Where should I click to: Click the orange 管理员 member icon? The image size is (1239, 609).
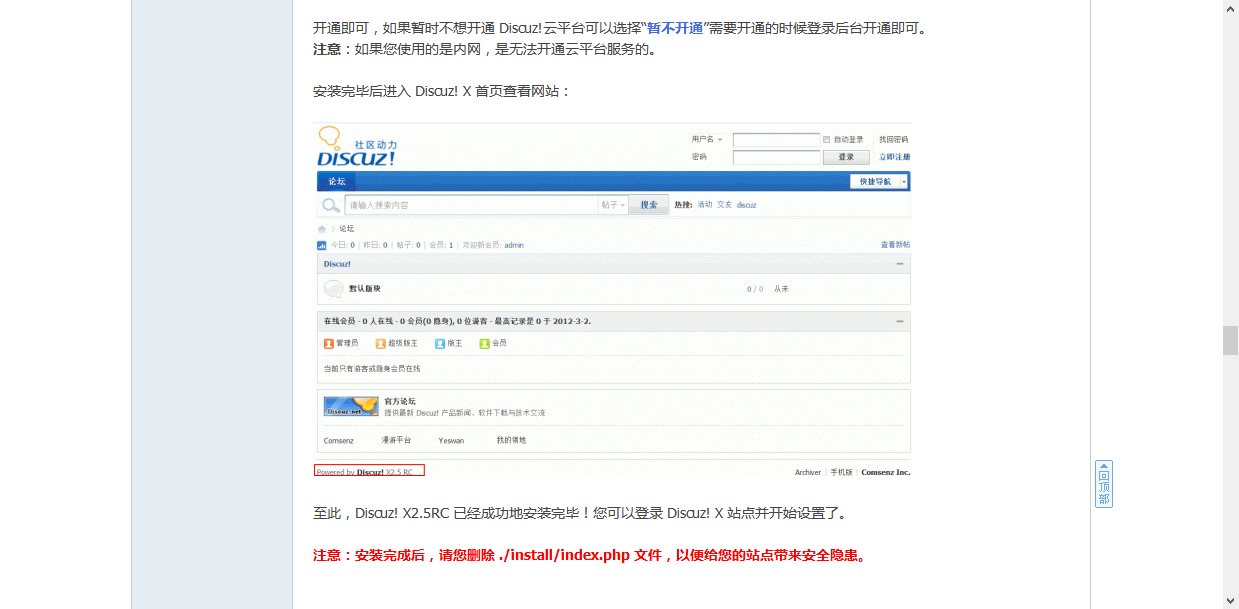[x=329, y=343]
